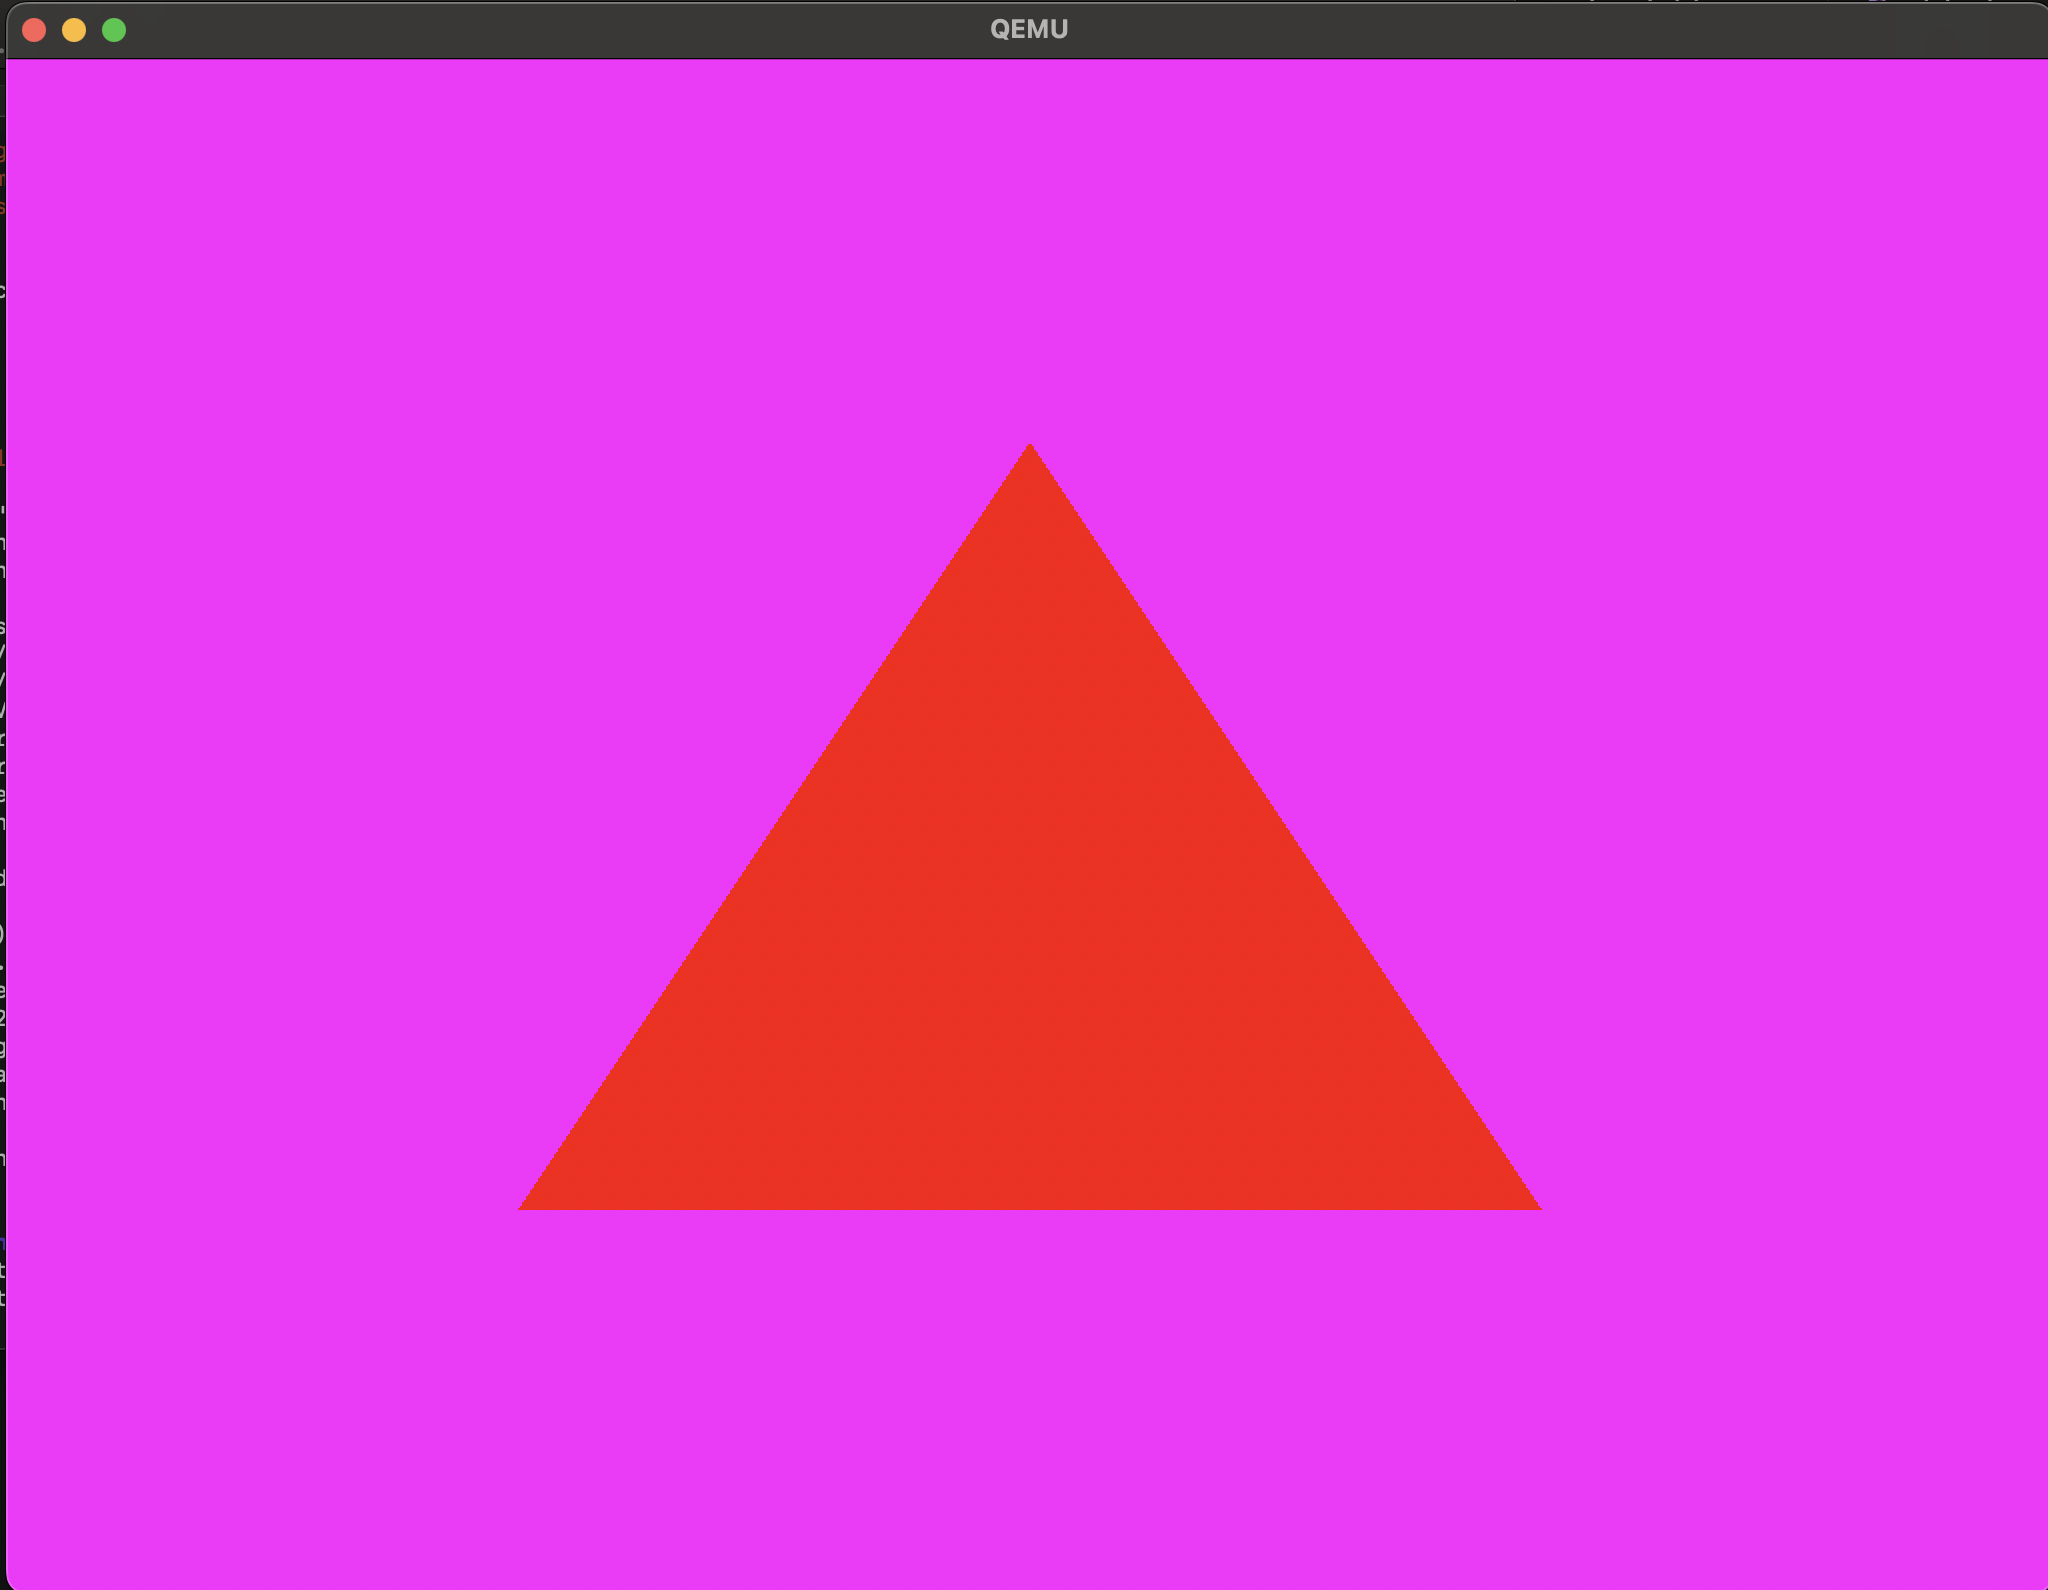Click the QEMU title text
Screen dimensions: 2048x1590
[x=1029, y=30]
